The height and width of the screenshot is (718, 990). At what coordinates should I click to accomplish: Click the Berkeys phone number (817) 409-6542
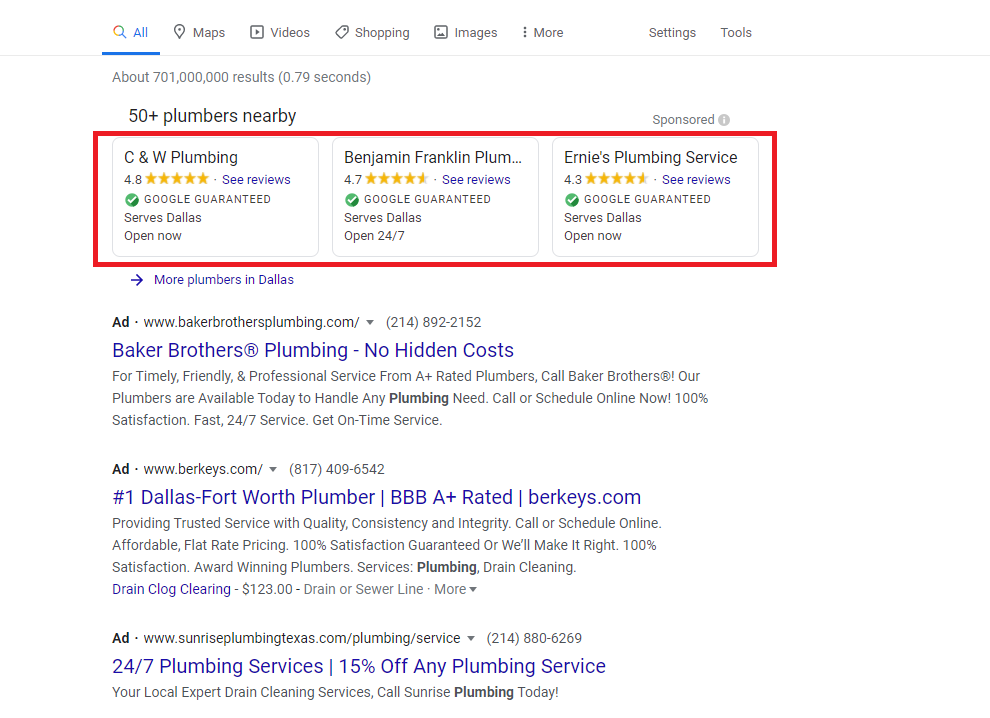pyautogui.click(x=337, y=470)
